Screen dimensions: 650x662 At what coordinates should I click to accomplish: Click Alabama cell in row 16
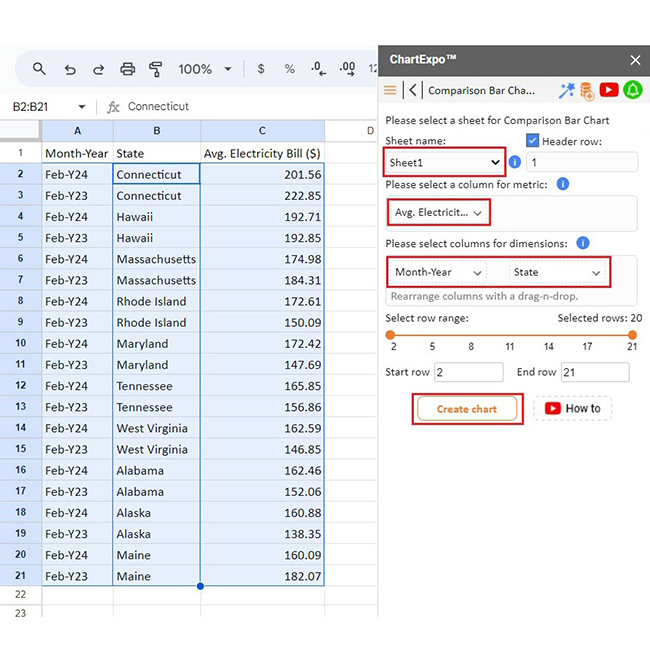point(157,470)
